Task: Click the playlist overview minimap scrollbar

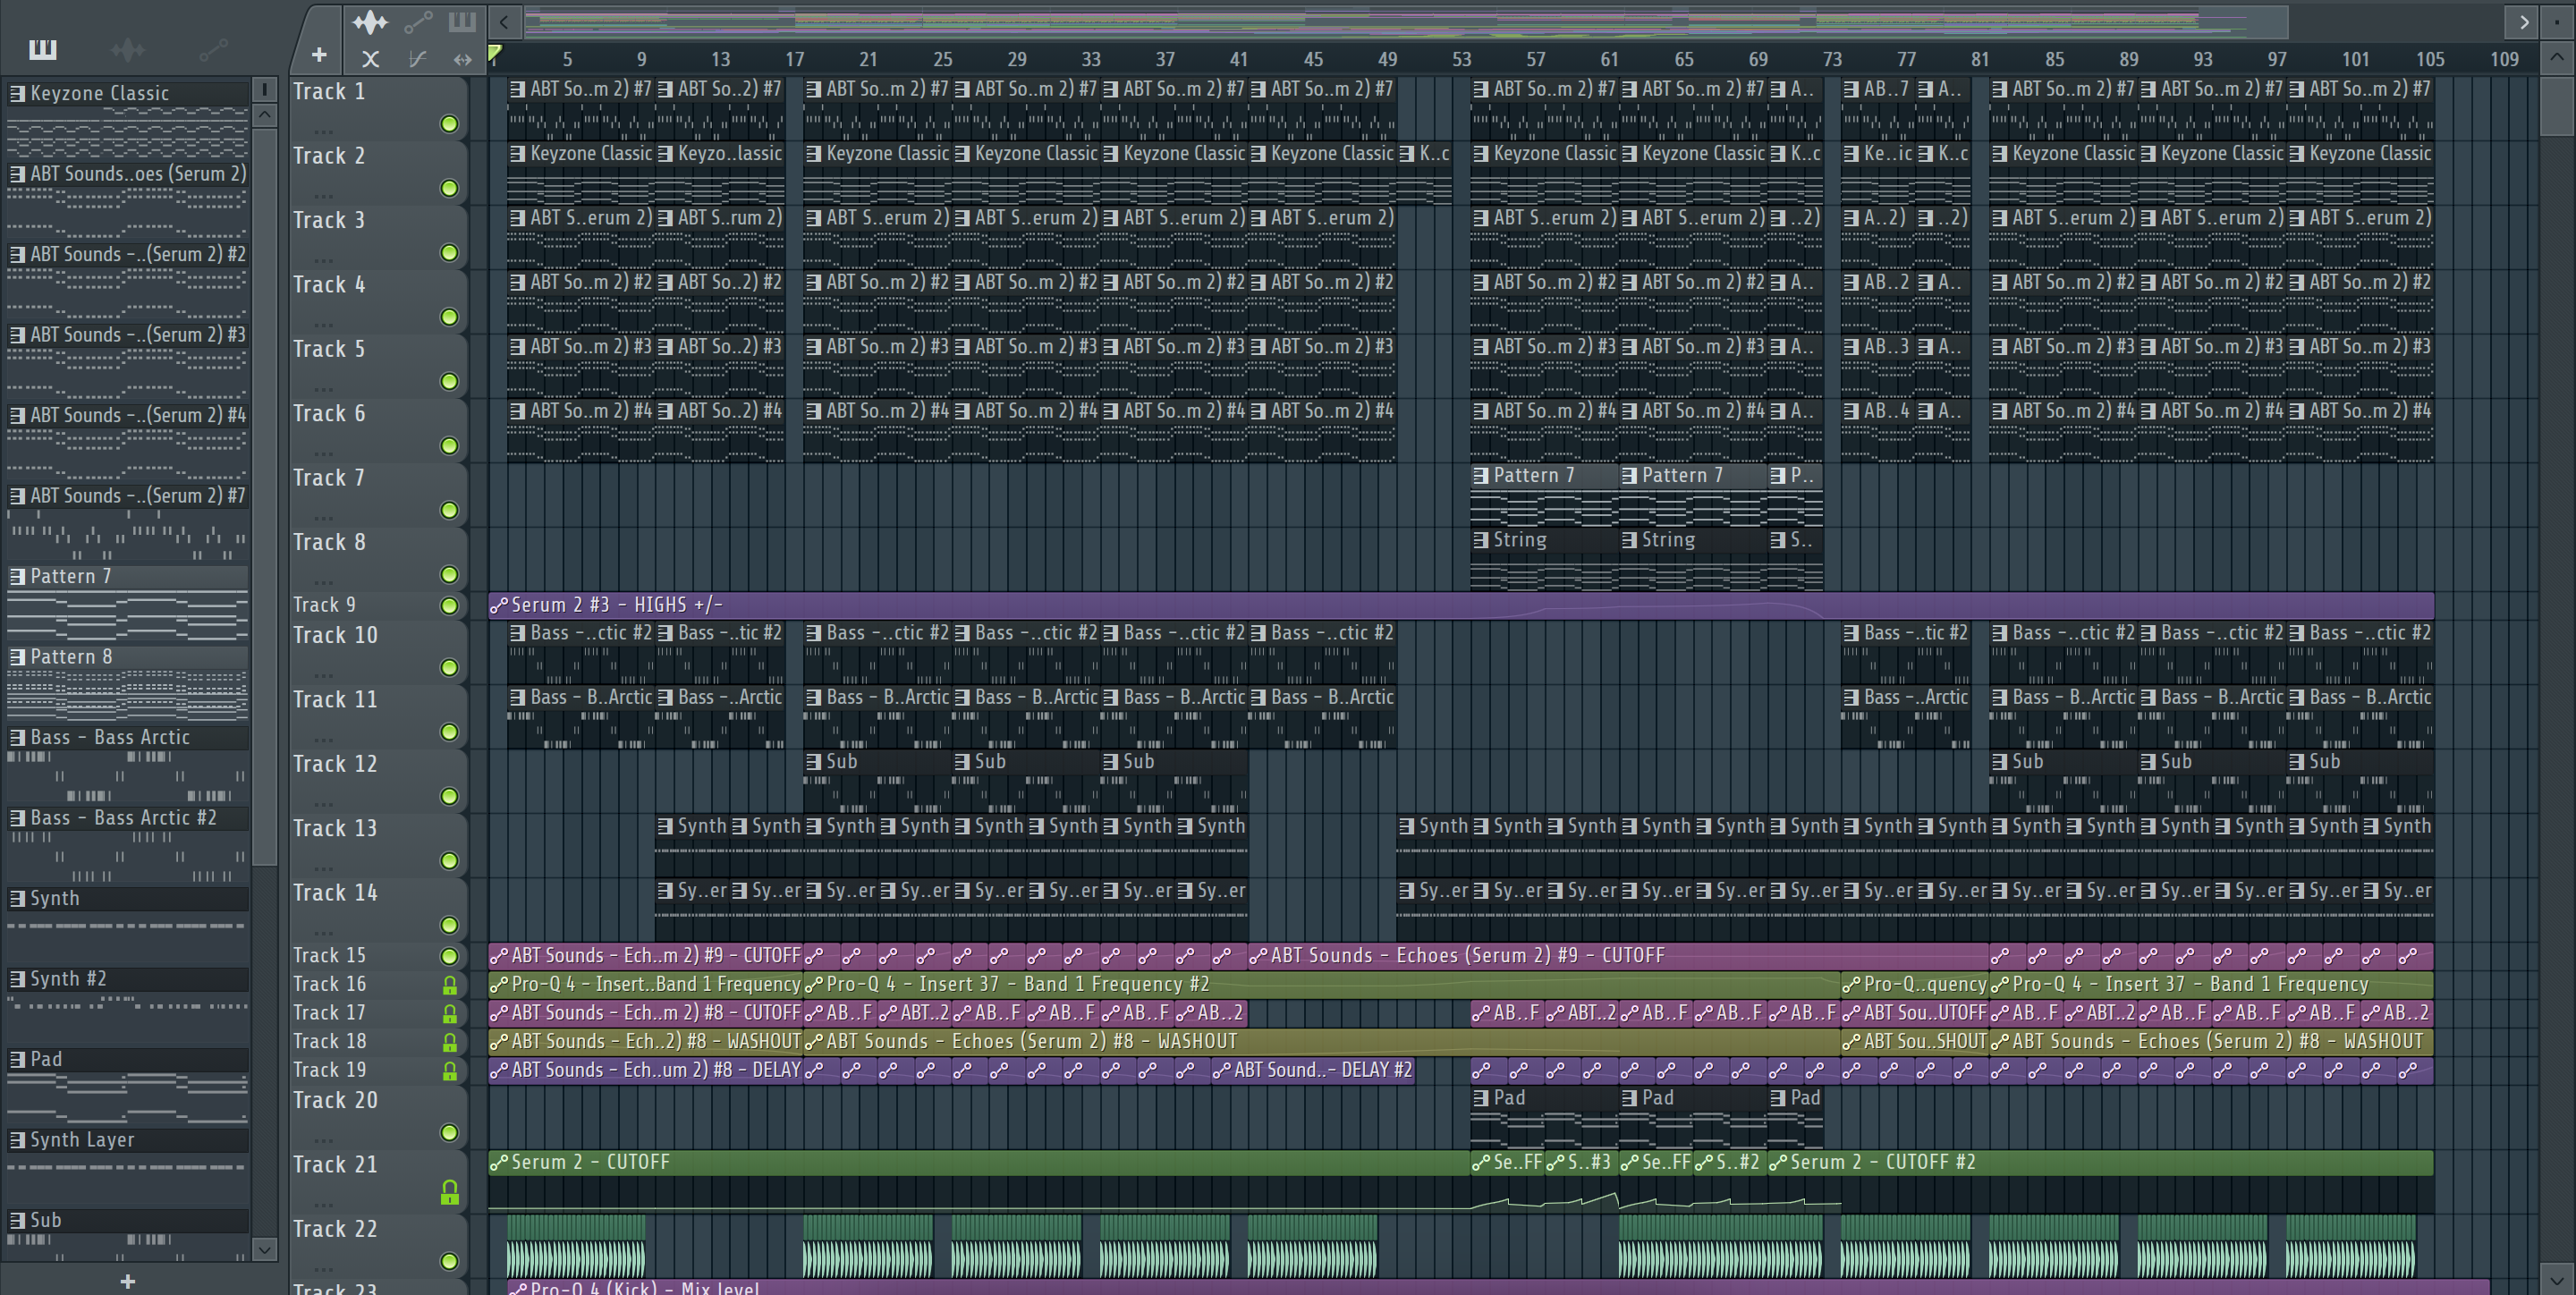Action: point(1400,21)
